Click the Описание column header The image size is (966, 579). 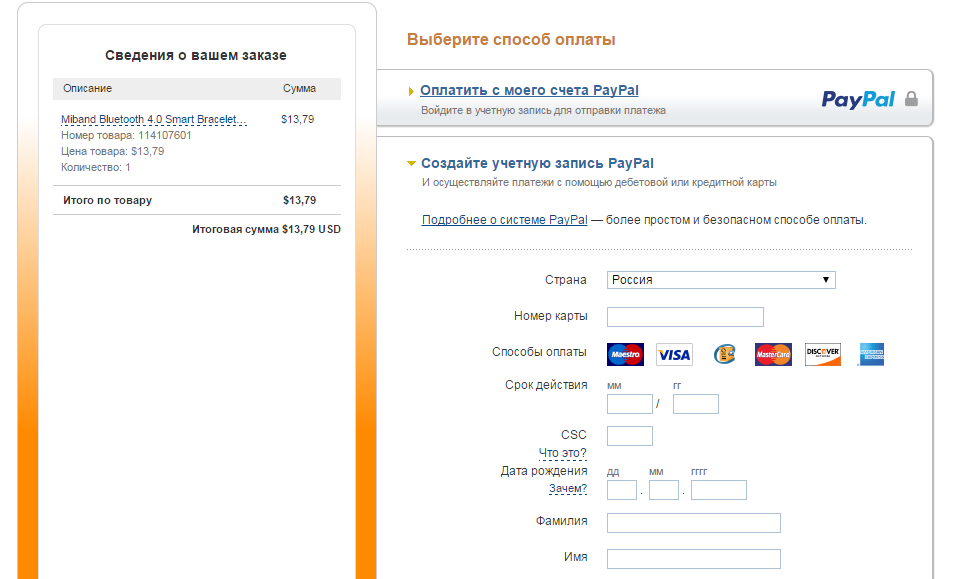87,88
